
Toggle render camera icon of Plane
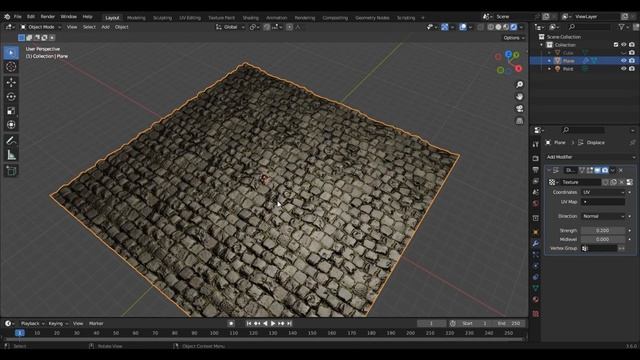pyautogui.click(x=632, y=61)
